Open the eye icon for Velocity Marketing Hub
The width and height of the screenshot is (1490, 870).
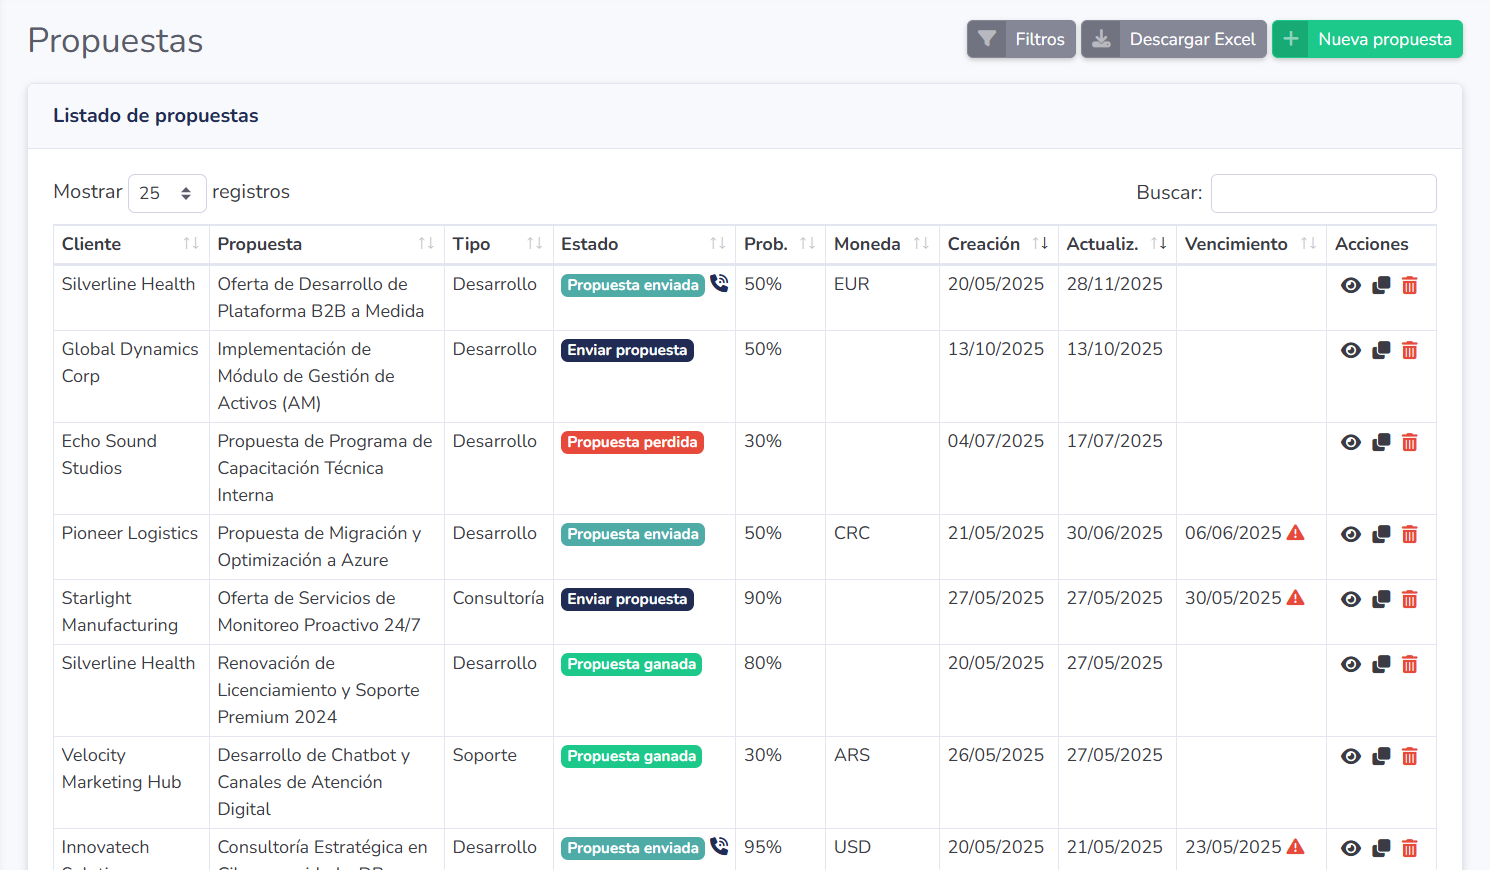[1351, 756]
